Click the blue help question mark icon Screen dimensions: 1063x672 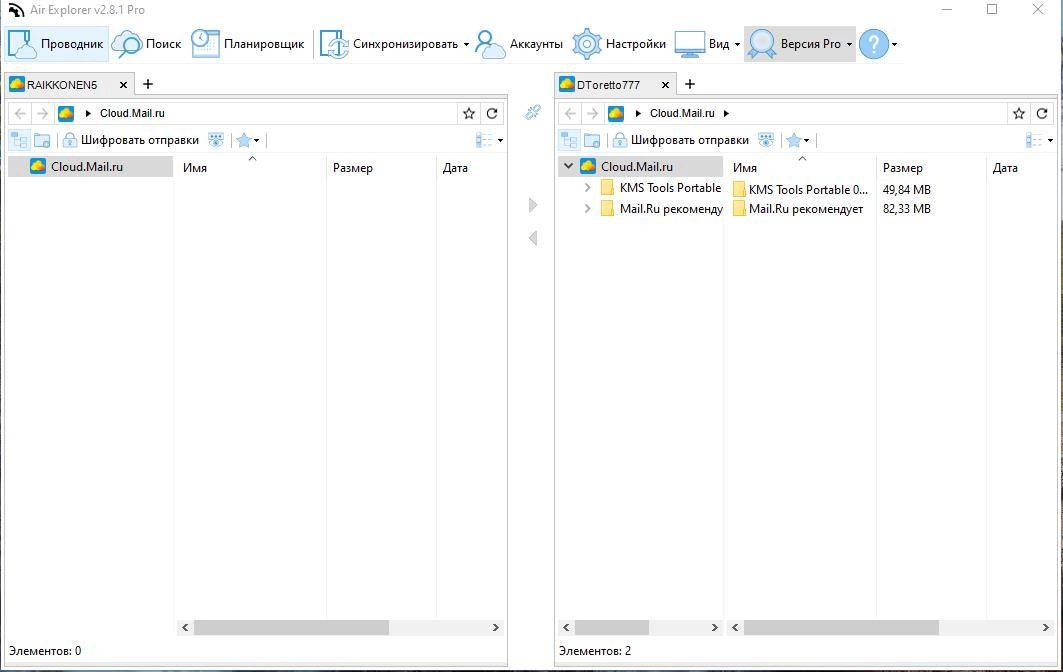tap(873, 44)
